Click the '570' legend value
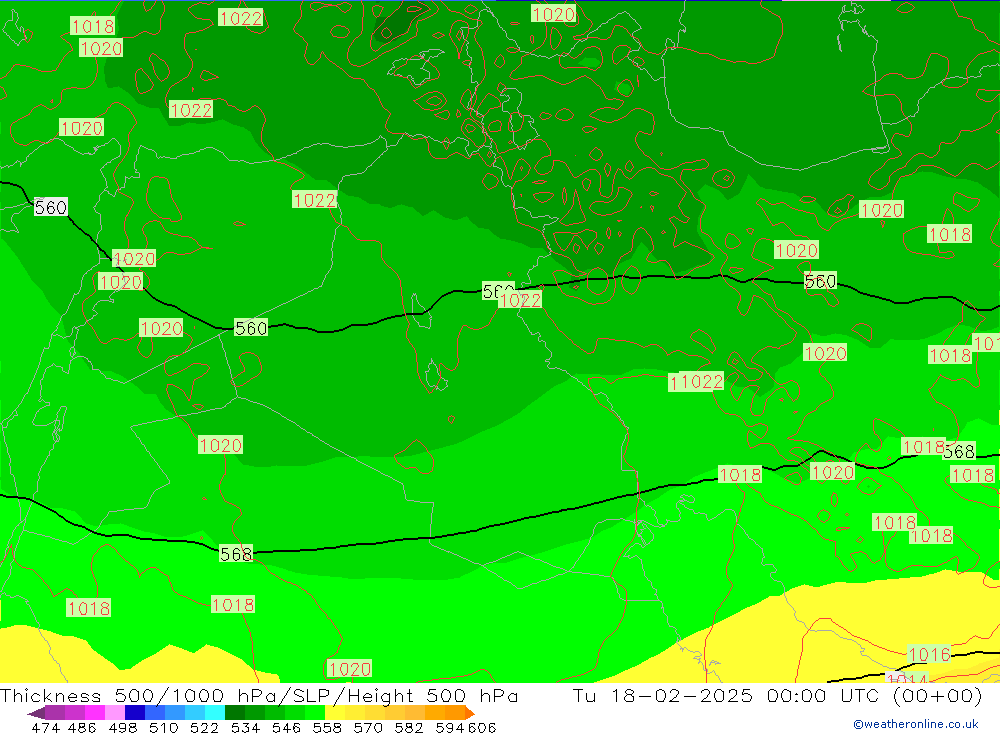This screenshot has height=733, width=1000. tap(368, 727)
